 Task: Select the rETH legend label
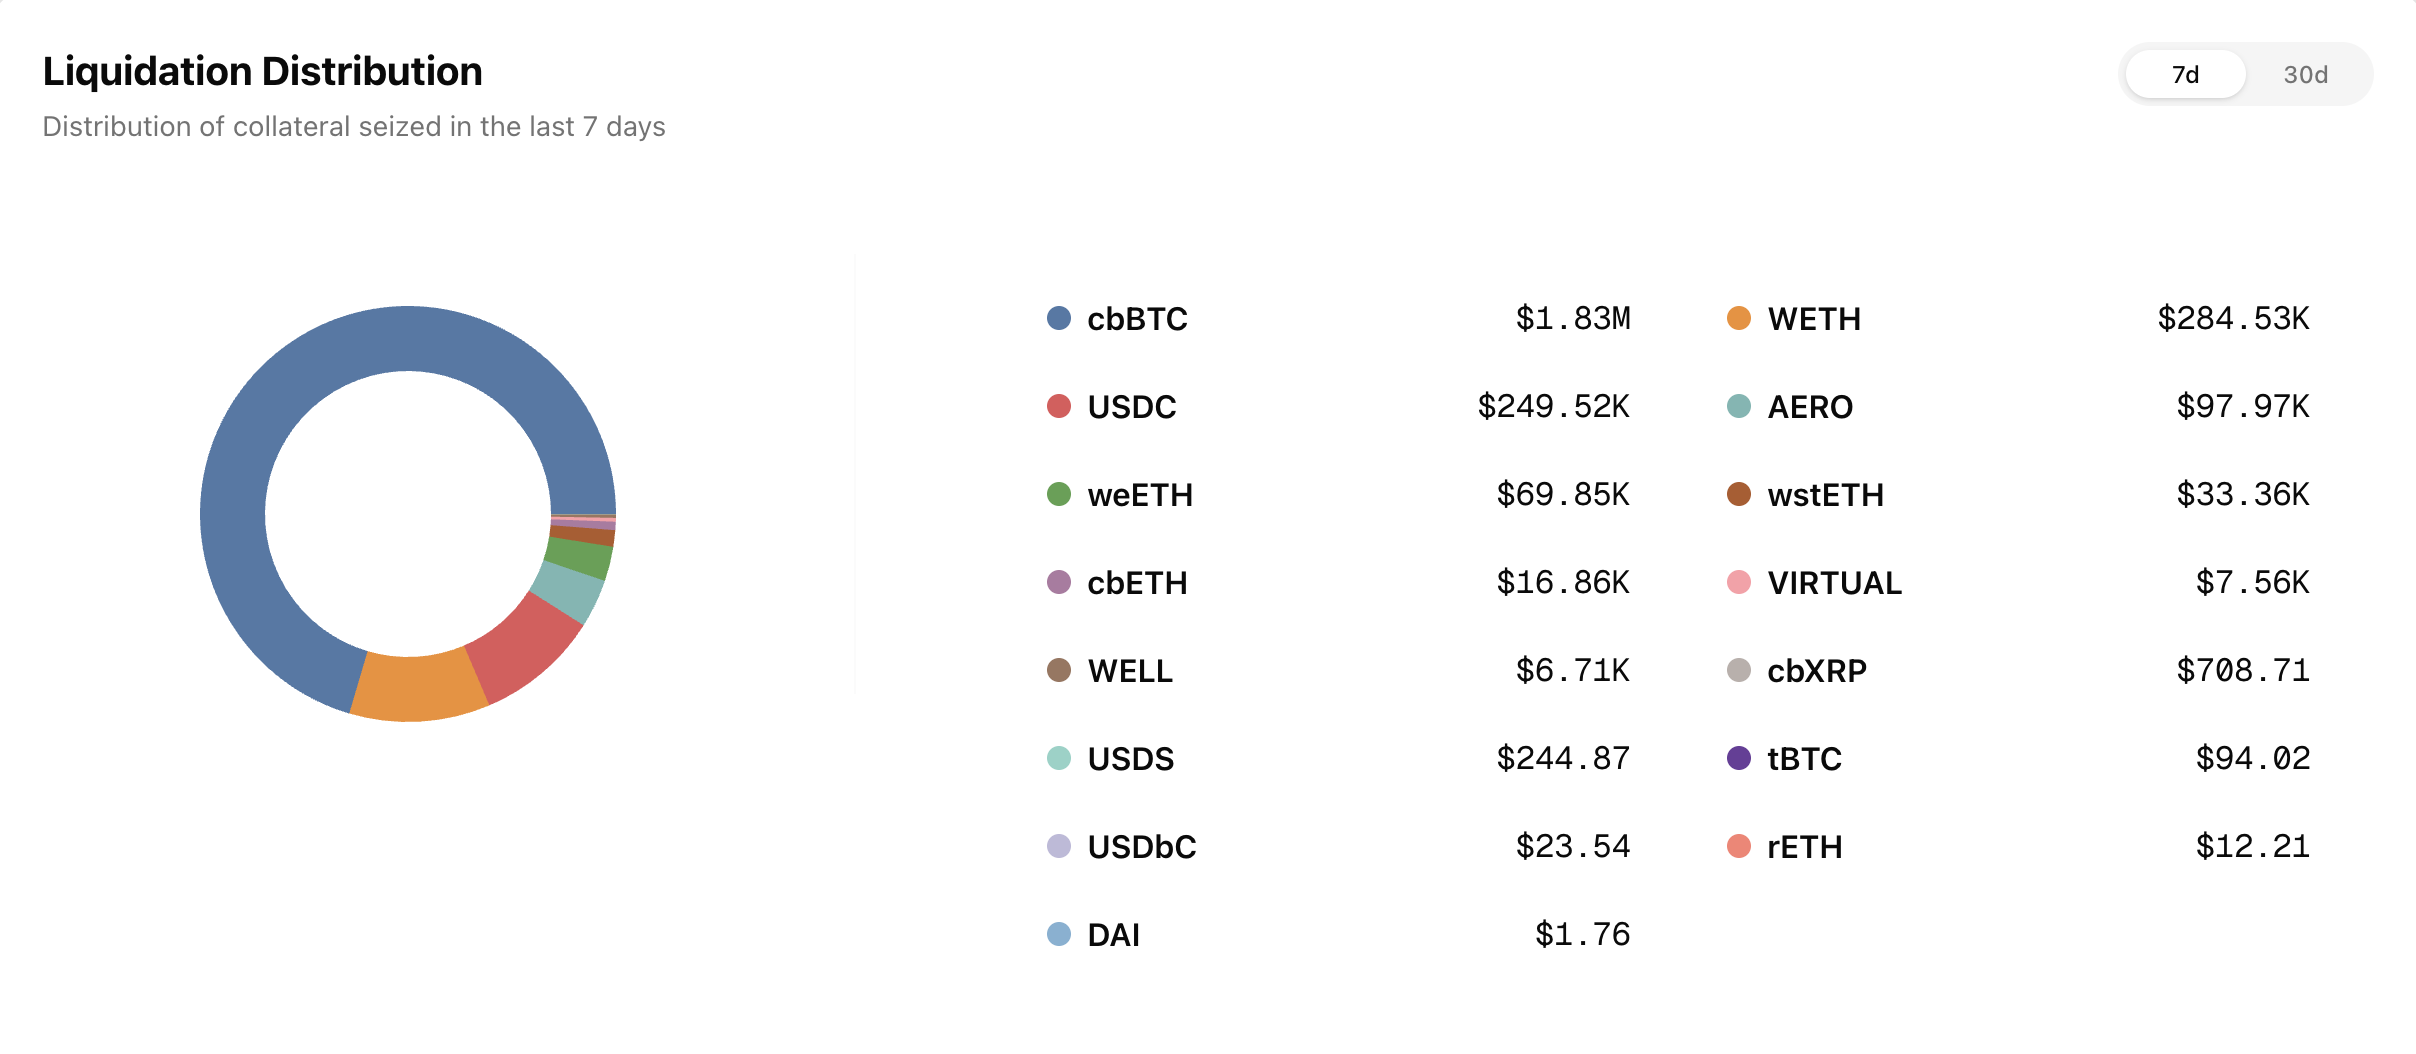(1805, 847)
